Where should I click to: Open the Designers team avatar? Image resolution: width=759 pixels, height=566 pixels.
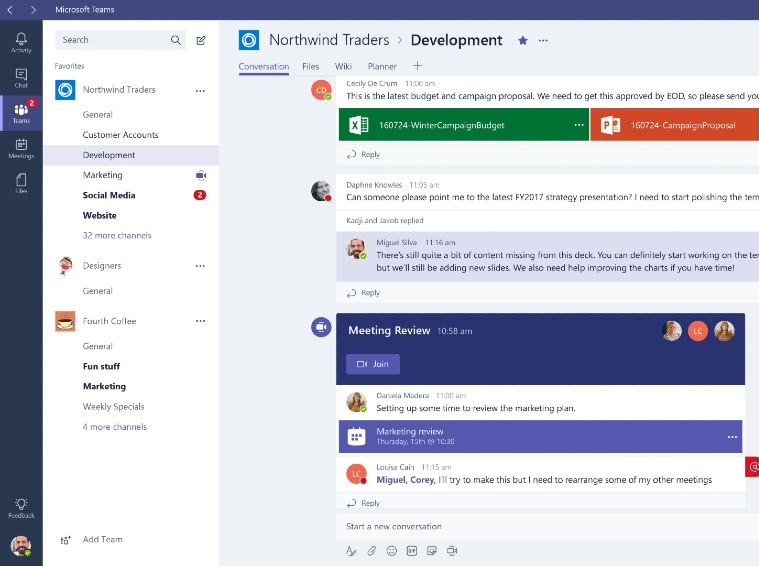65,266
